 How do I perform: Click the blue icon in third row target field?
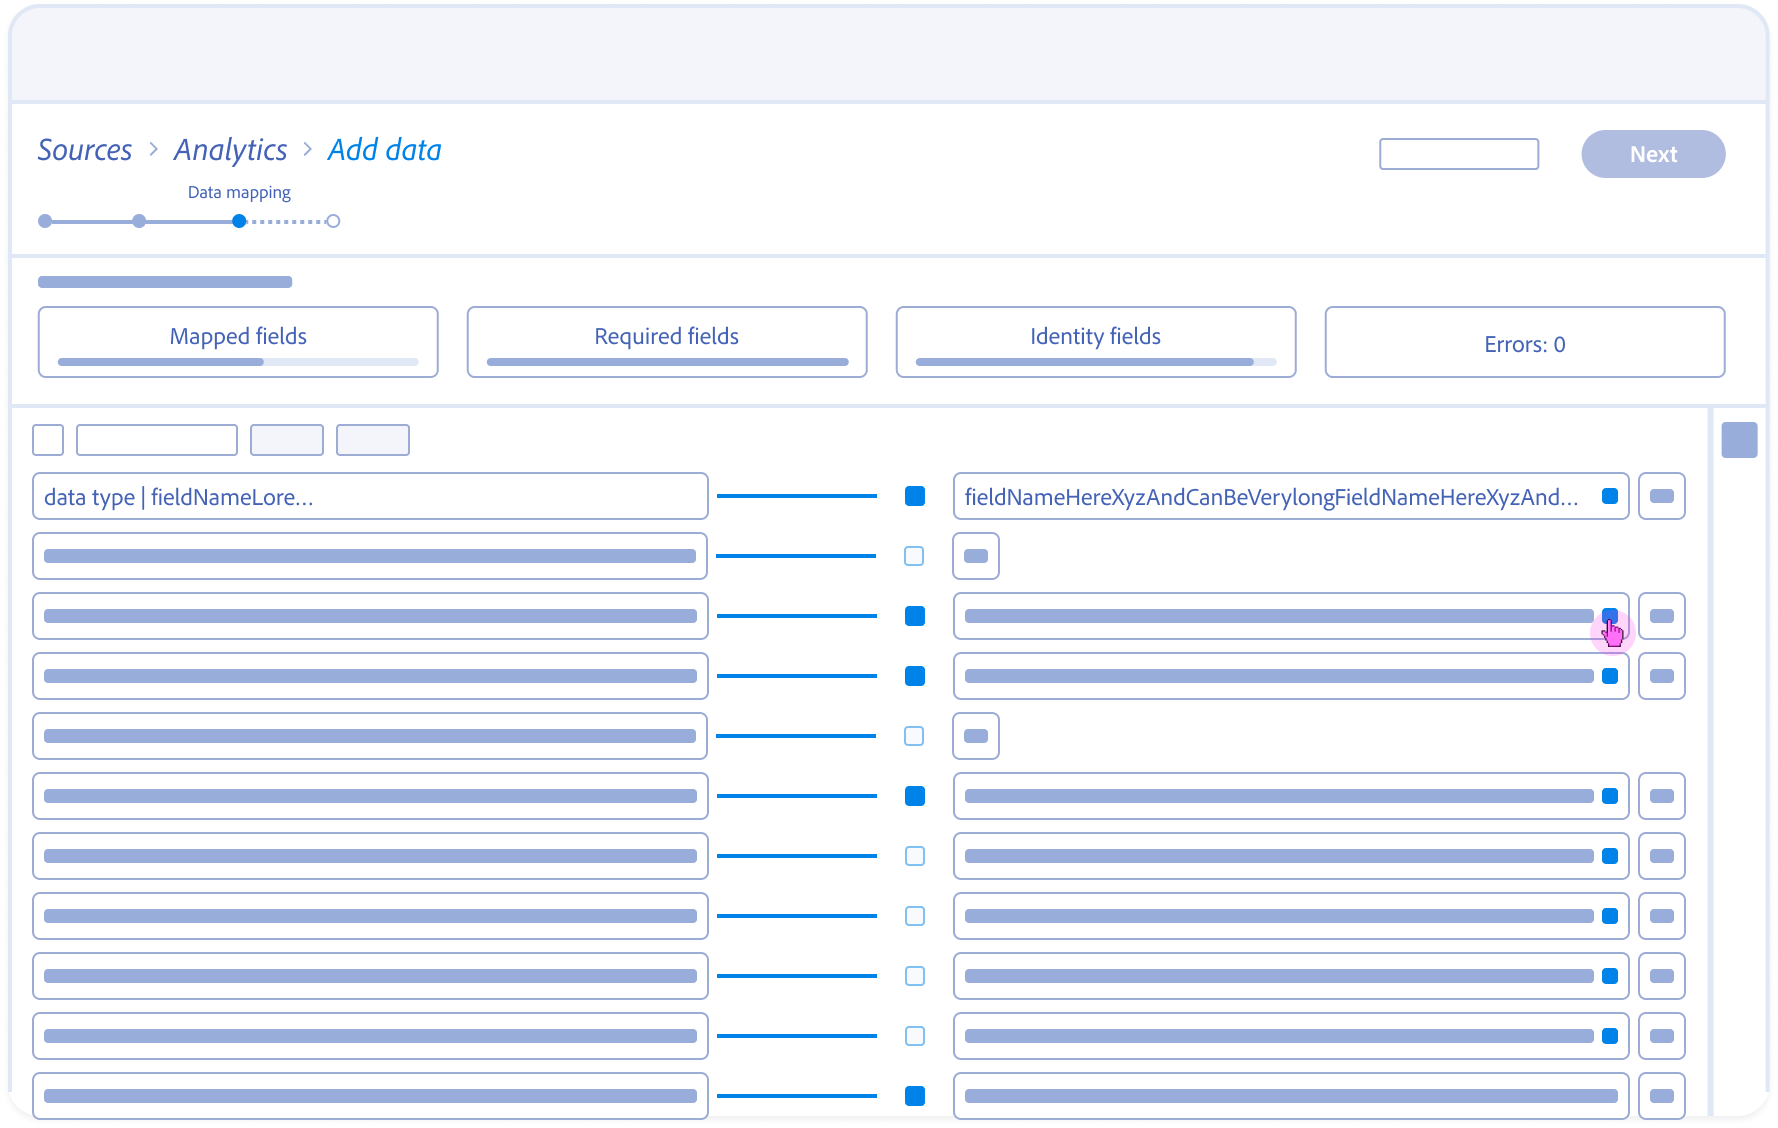(1609, 615)
